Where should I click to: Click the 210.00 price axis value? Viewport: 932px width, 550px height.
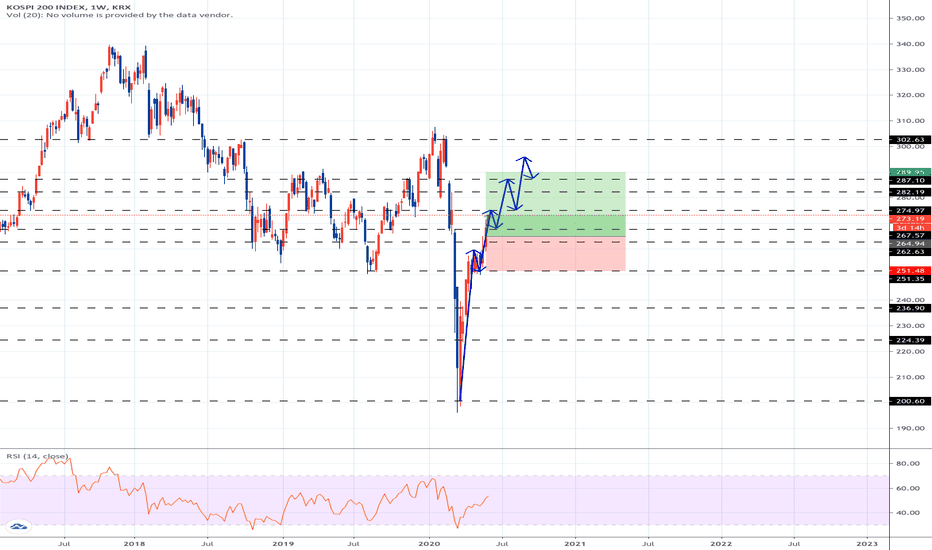[x=911, y=377]
